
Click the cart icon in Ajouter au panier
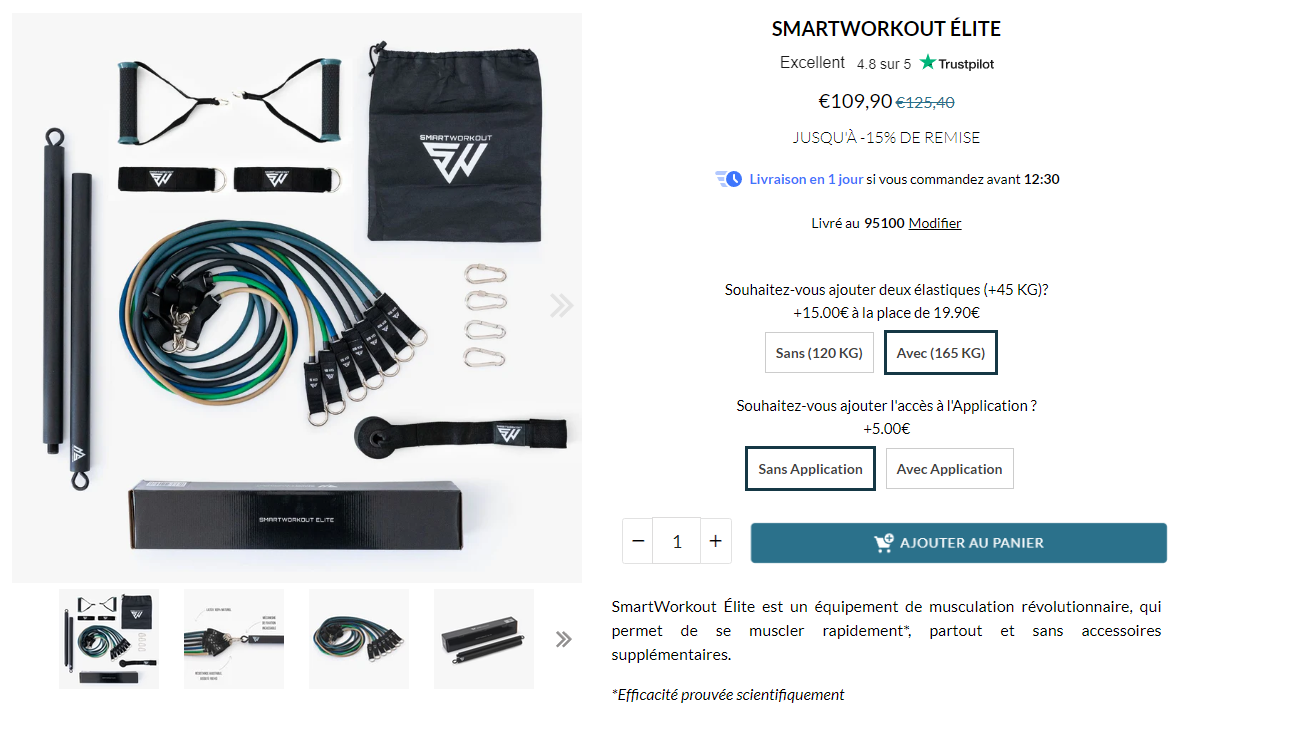(x=884, y=543)
